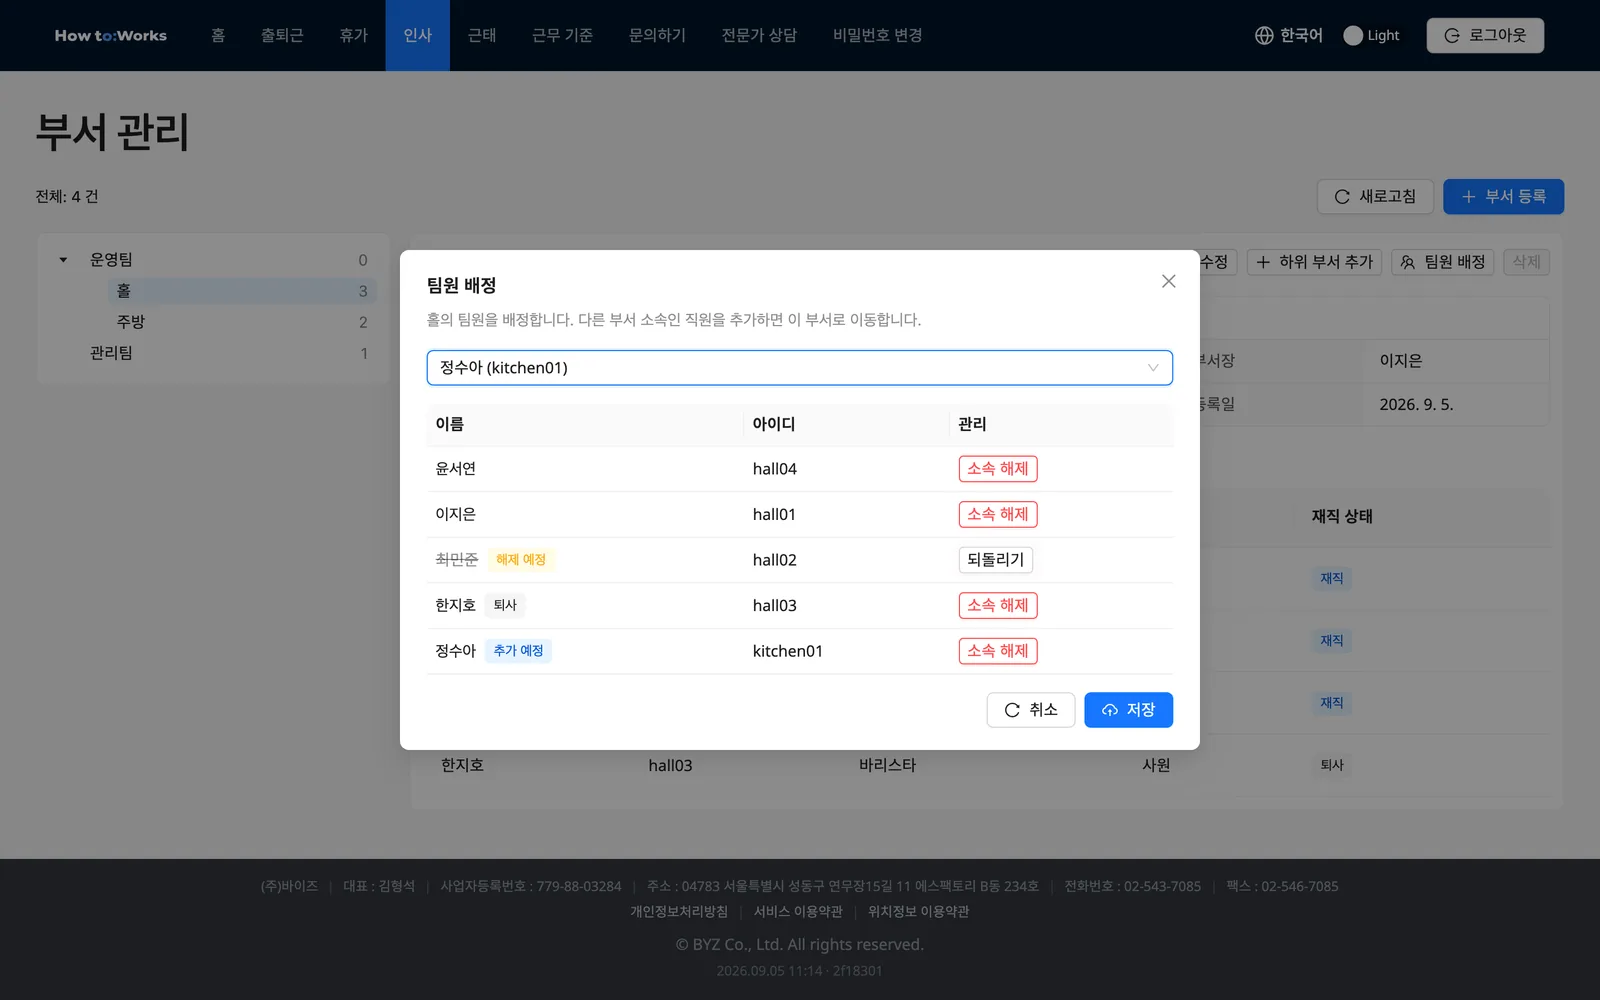Click the 부서 등록 button

[x=1503, y=197]
